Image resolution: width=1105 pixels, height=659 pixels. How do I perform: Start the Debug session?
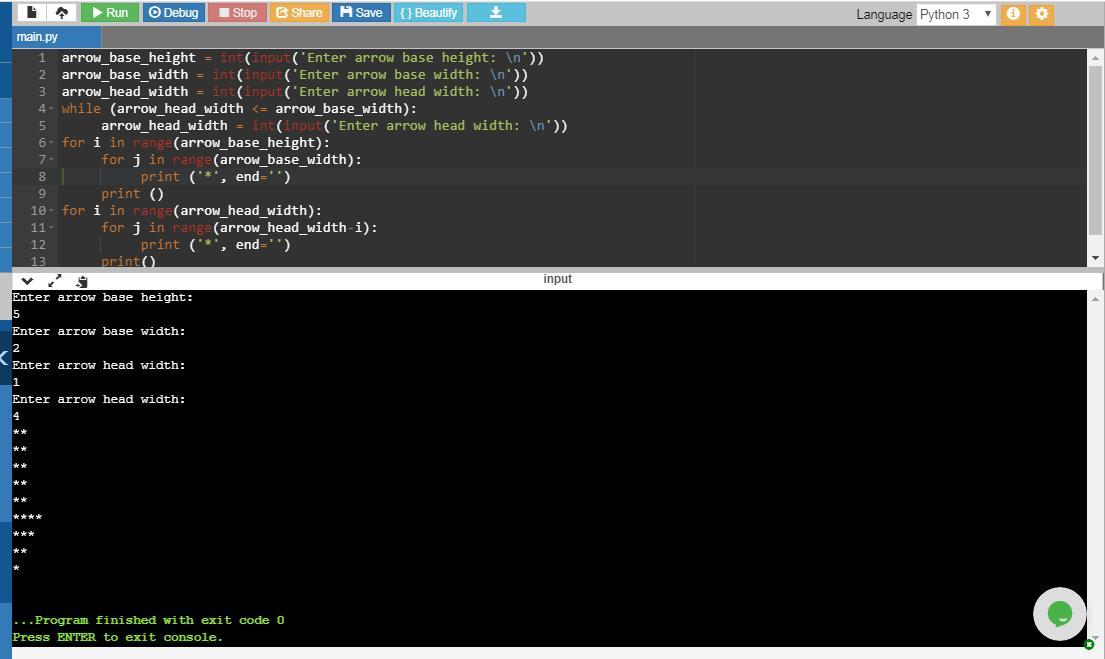pyautogui.click(x=174, y=13)
